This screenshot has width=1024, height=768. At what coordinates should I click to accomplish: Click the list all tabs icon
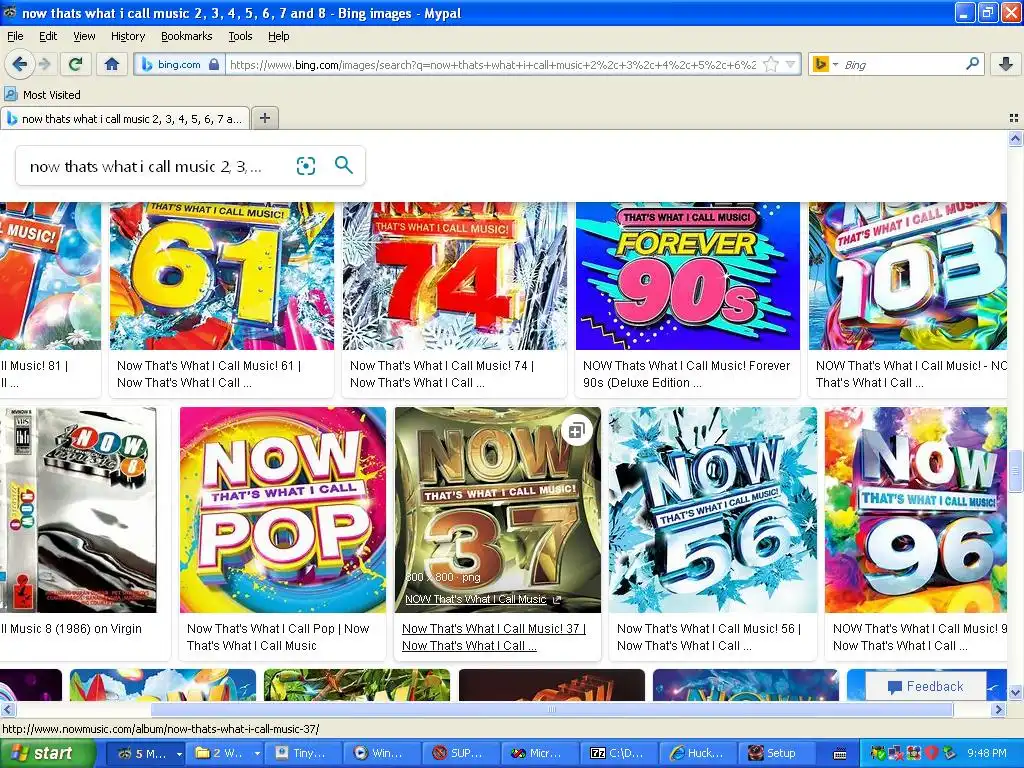tap(1014, 118)
